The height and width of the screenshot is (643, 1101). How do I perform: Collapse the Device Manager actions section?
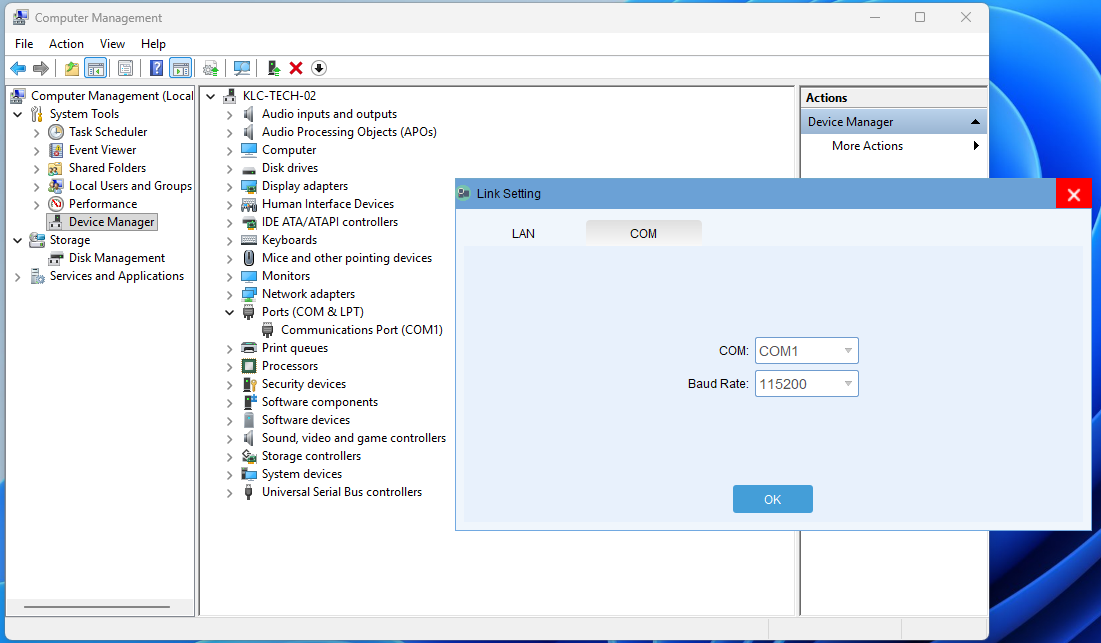975,122
